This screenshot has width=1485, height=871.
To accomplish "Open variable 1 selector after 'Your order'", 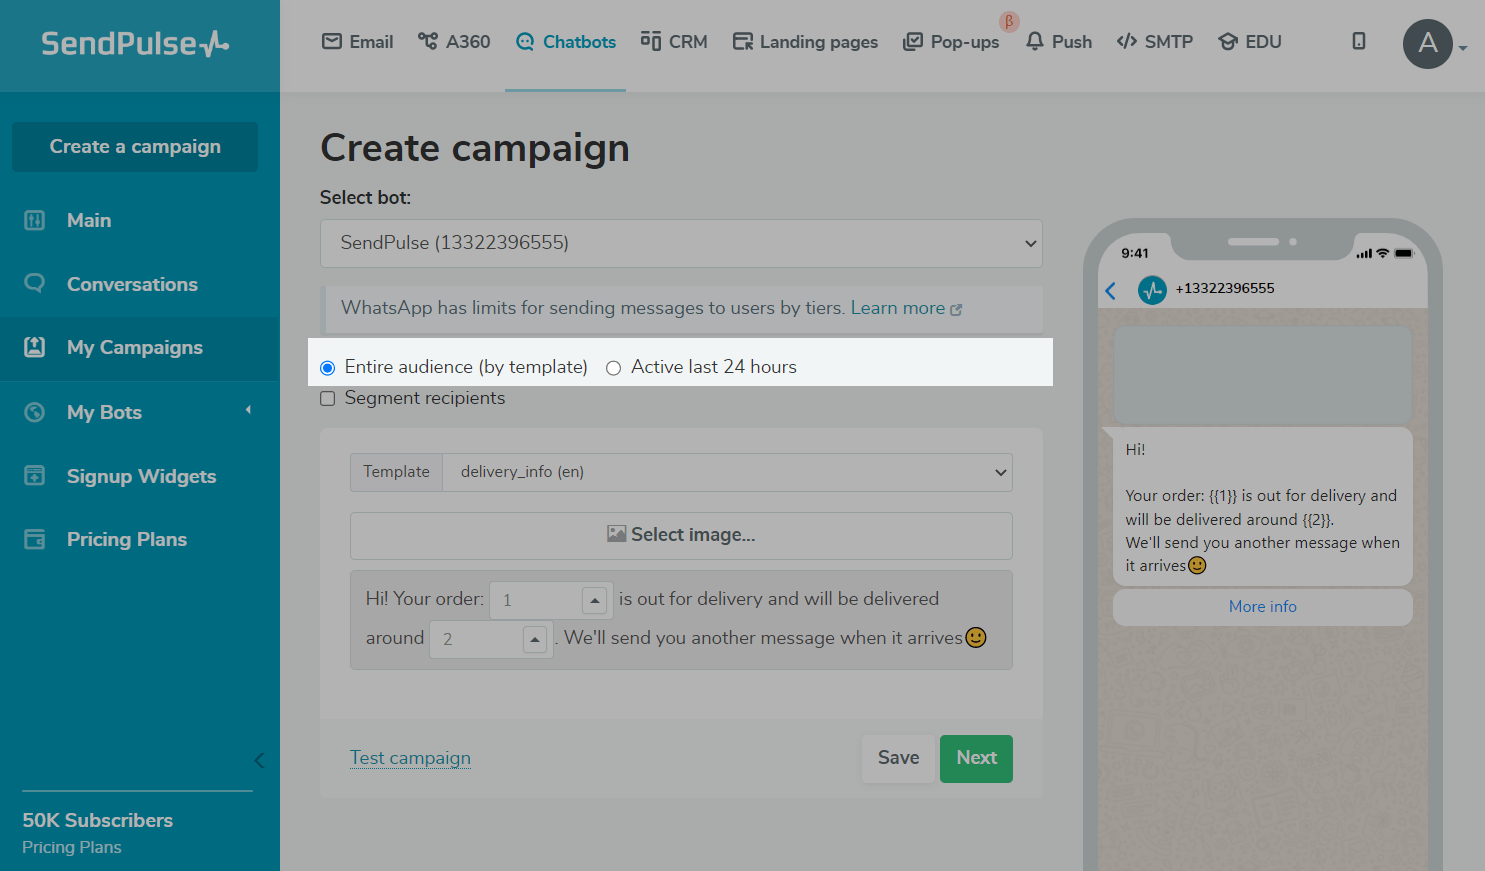I will (594, 600).
